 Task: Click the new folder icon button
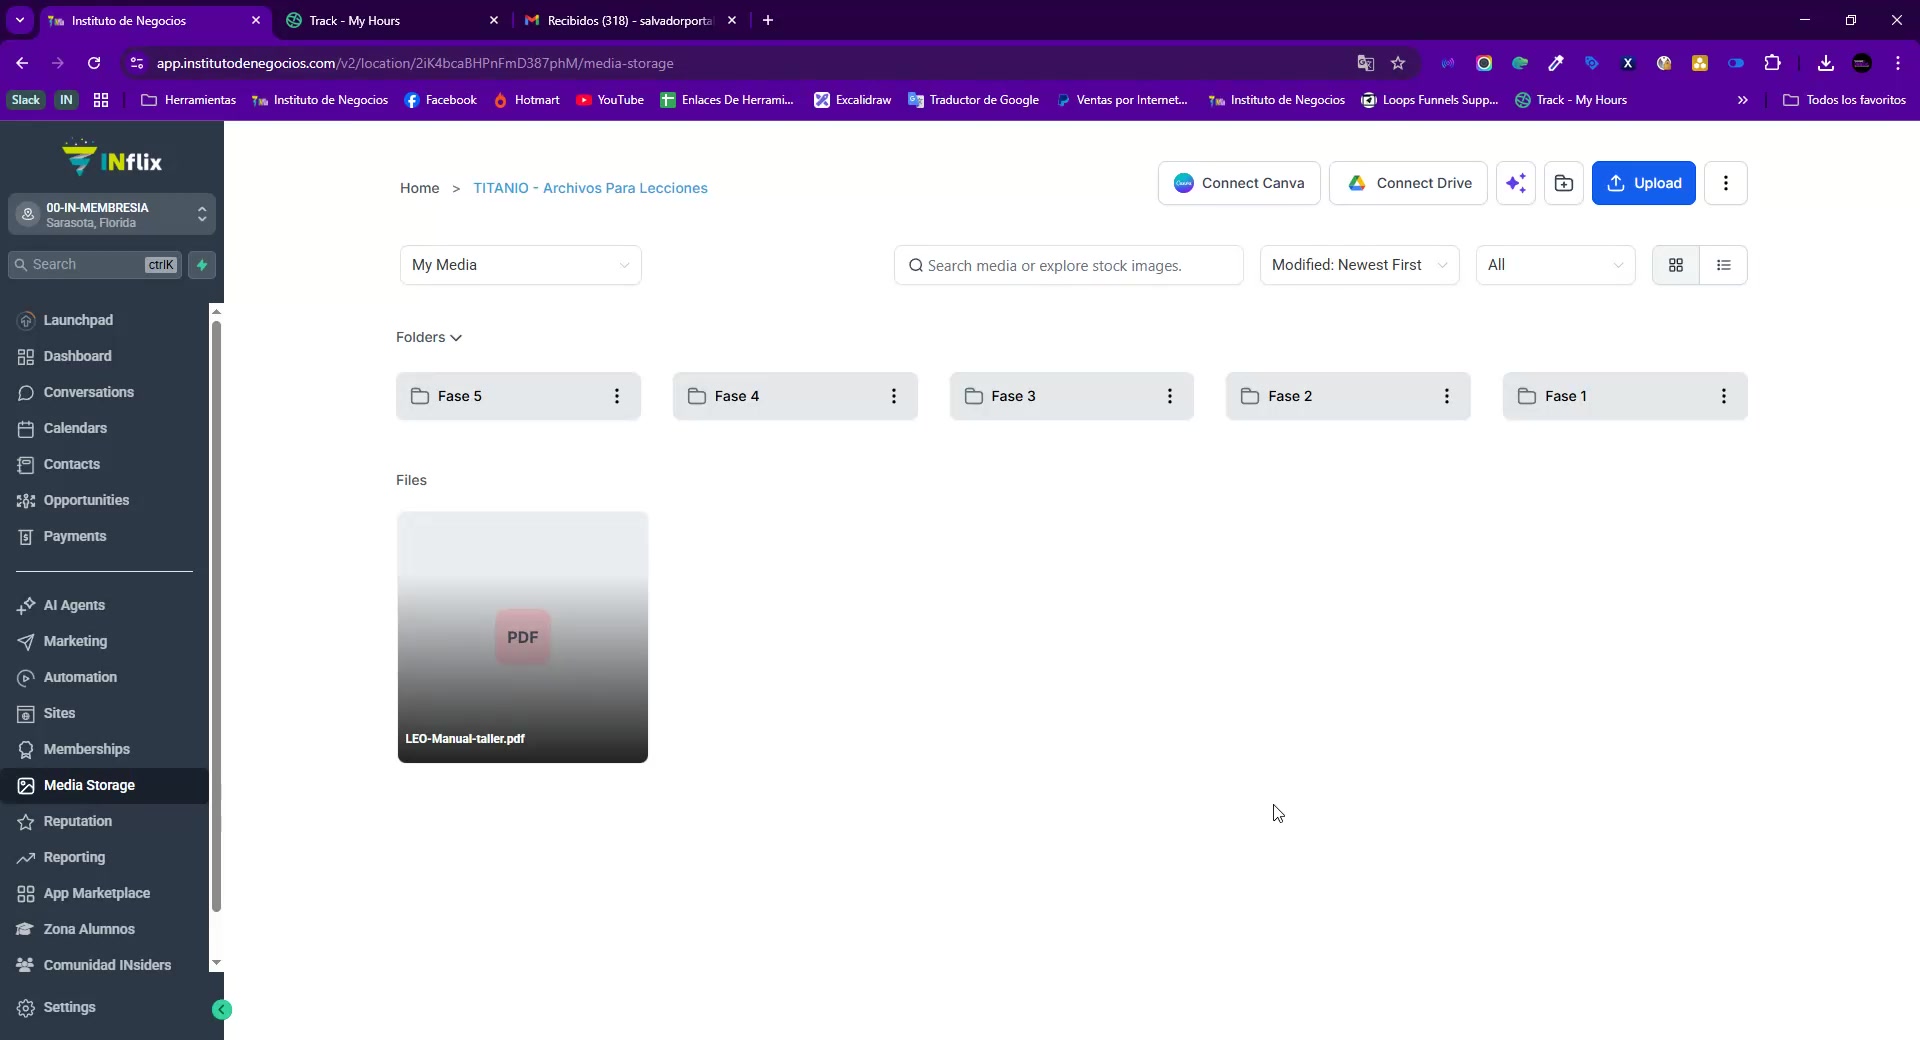(x=1563, y=183)
